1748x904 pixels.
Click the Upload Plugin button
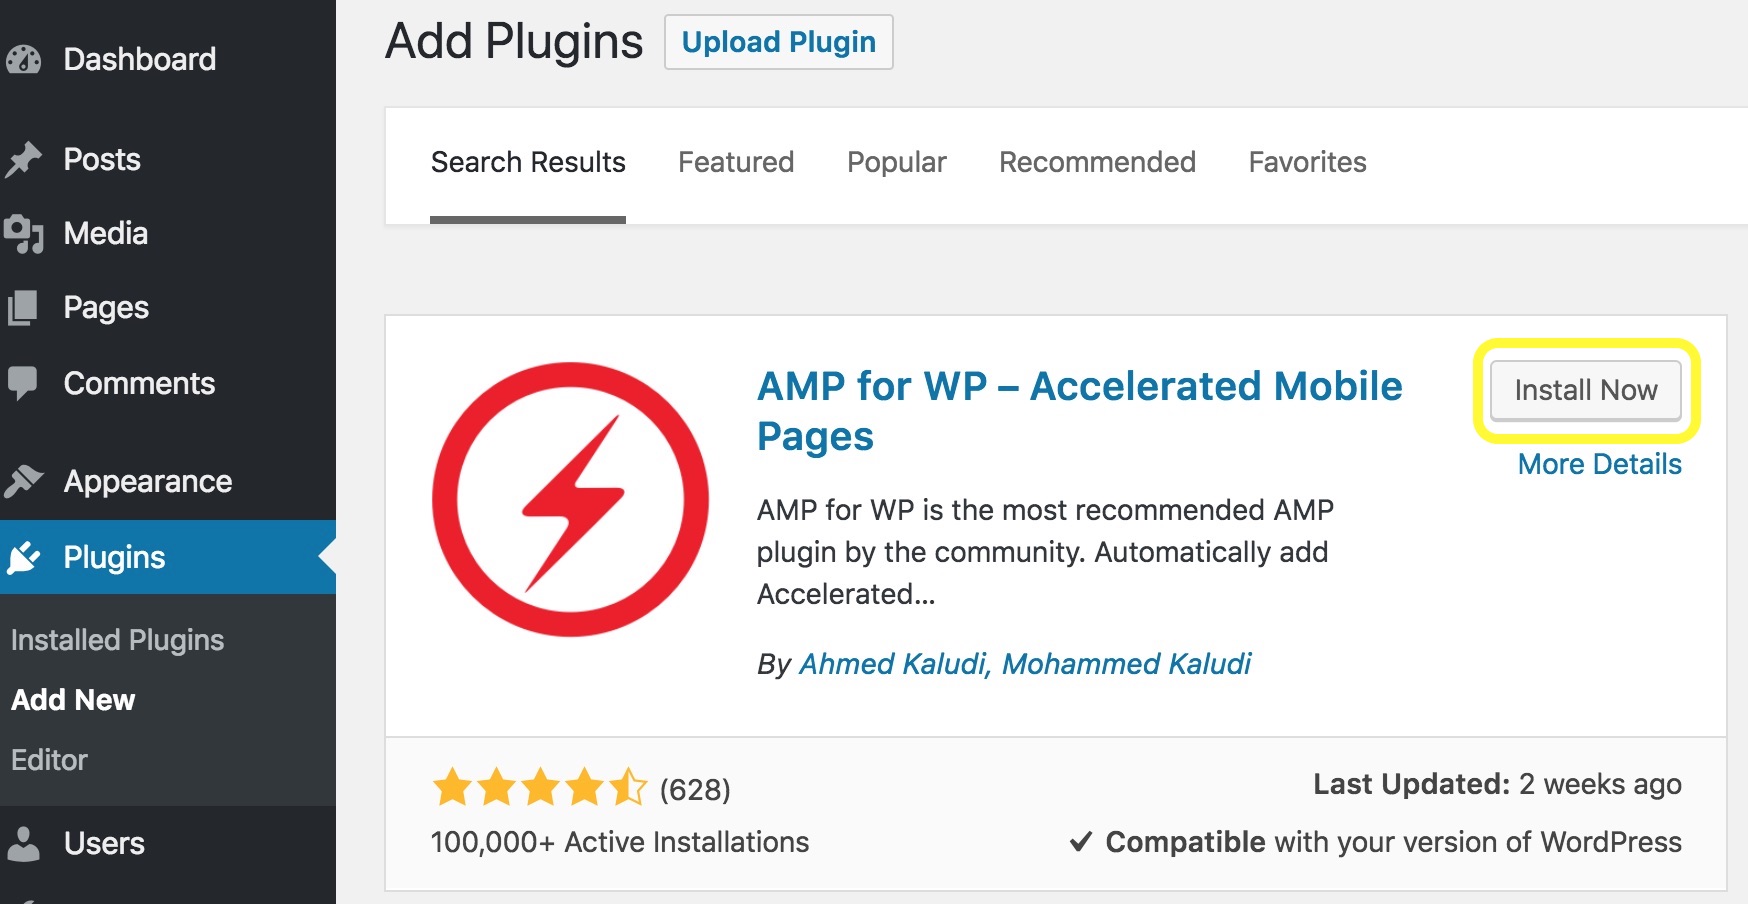pos(778,41)
